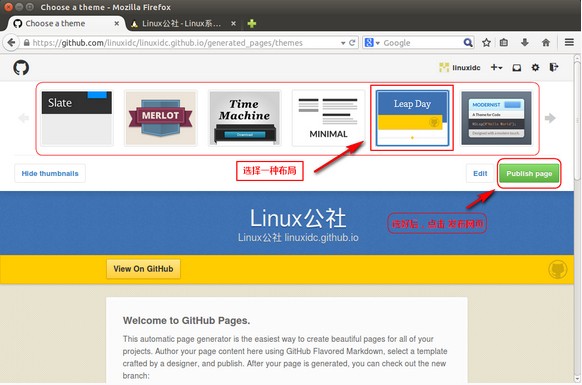The width and height of the screenshot is (582, 385).
Task: Show previous themes with the left arrow
Action: click(23, 118)
